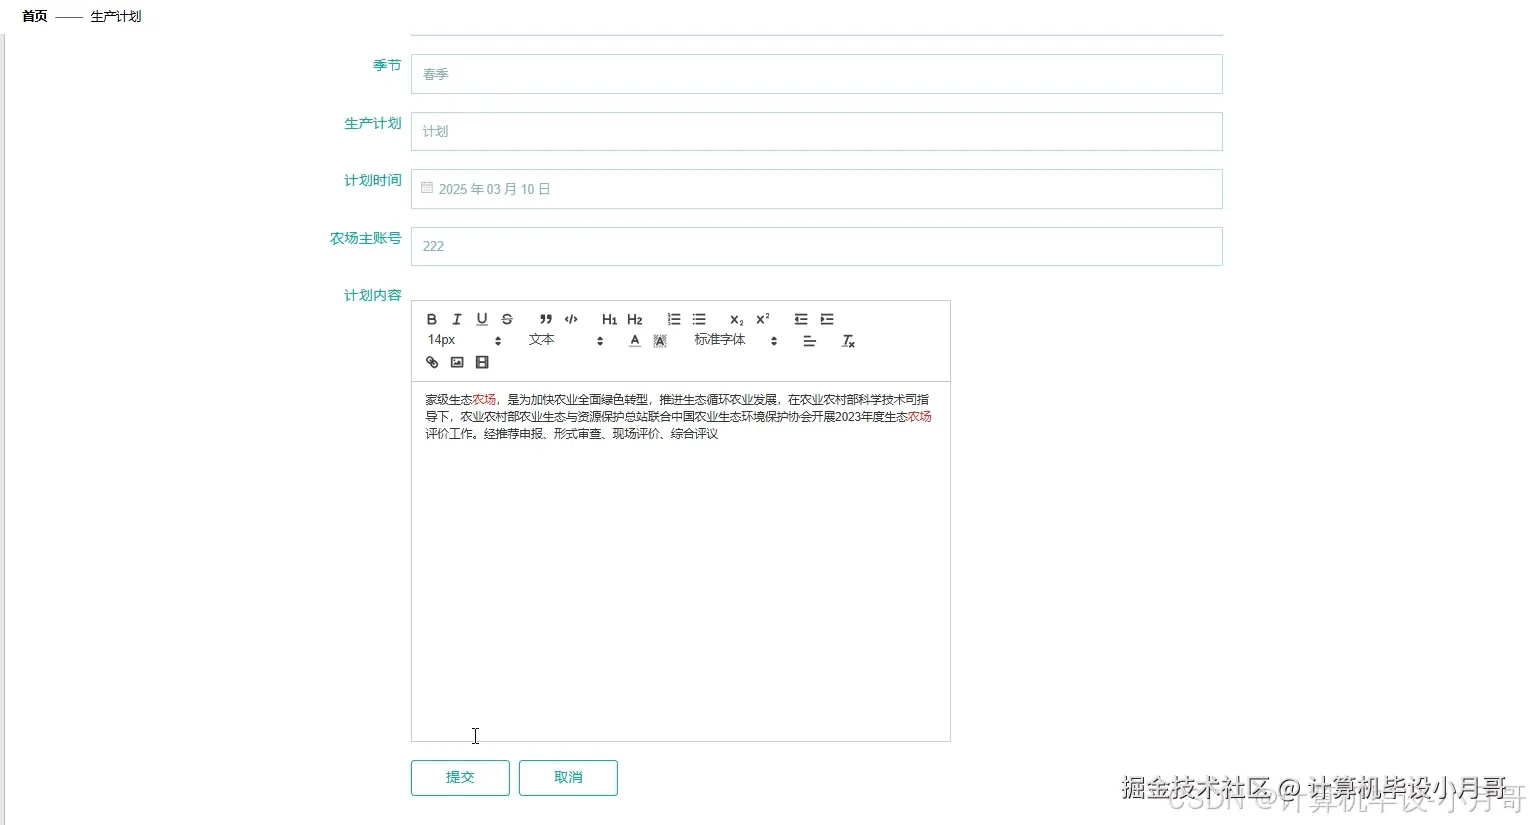1530x825 pixels.
Task: Apply superscript formatting
Action: point(762,318)
